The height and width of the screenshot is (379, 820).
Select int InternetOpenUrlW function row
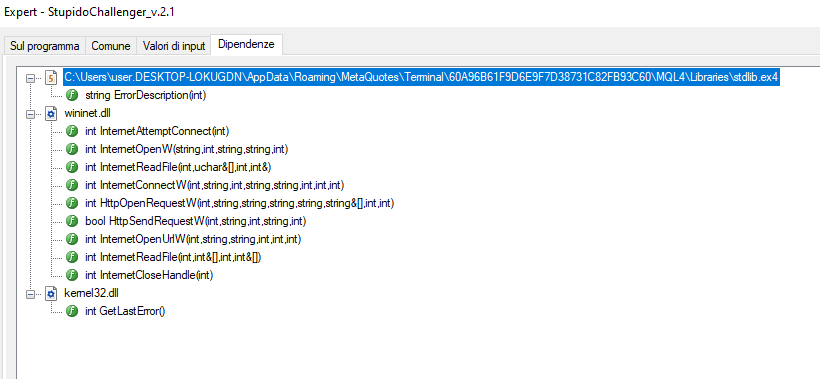(x=193, y=239)
